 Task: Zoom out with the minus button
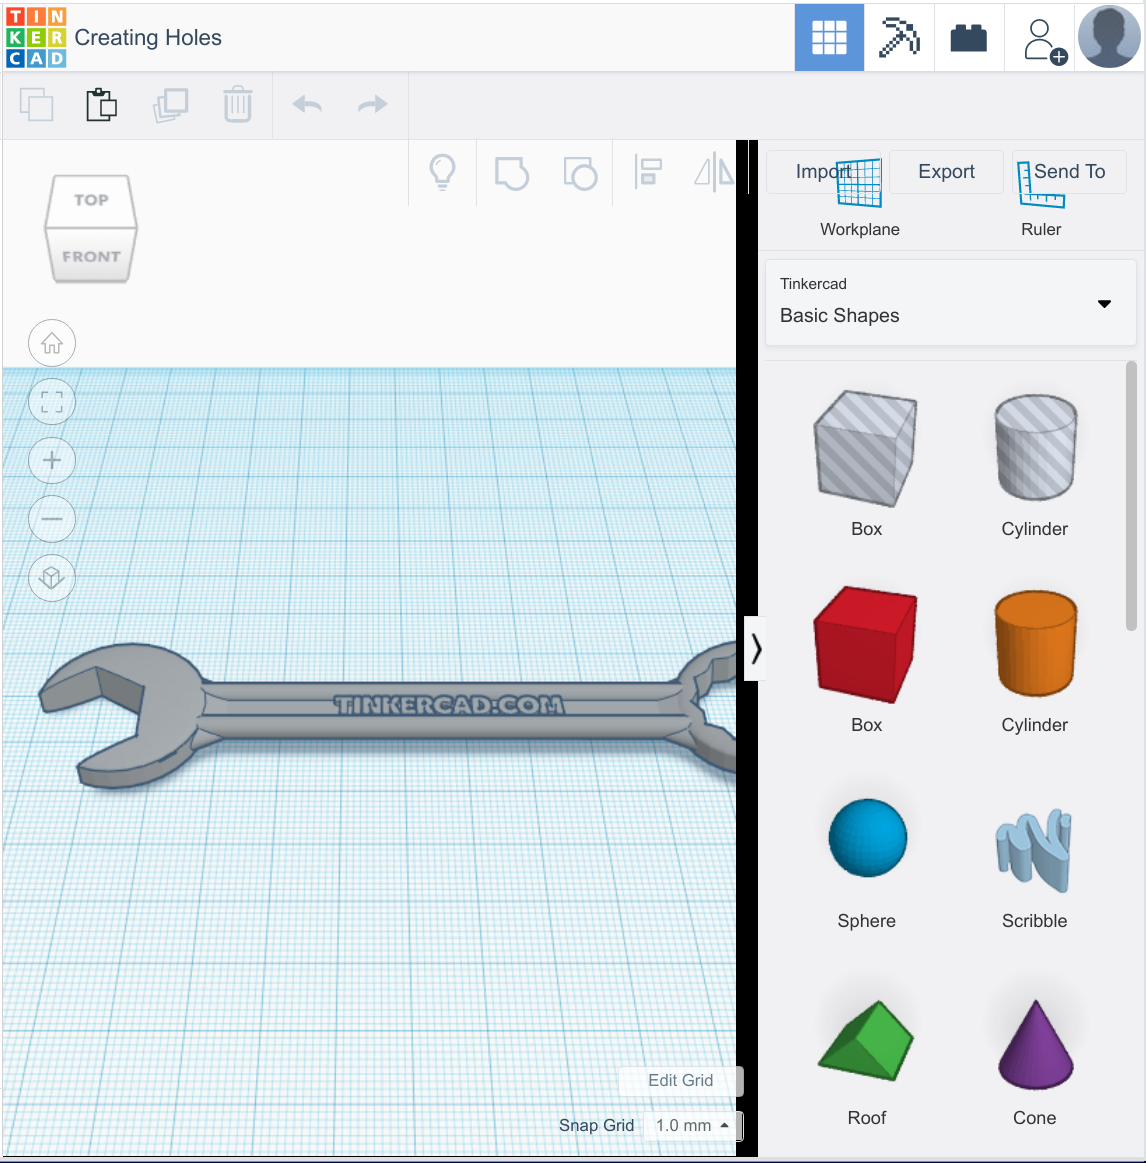pyautogui.click(x=52, y=518)
